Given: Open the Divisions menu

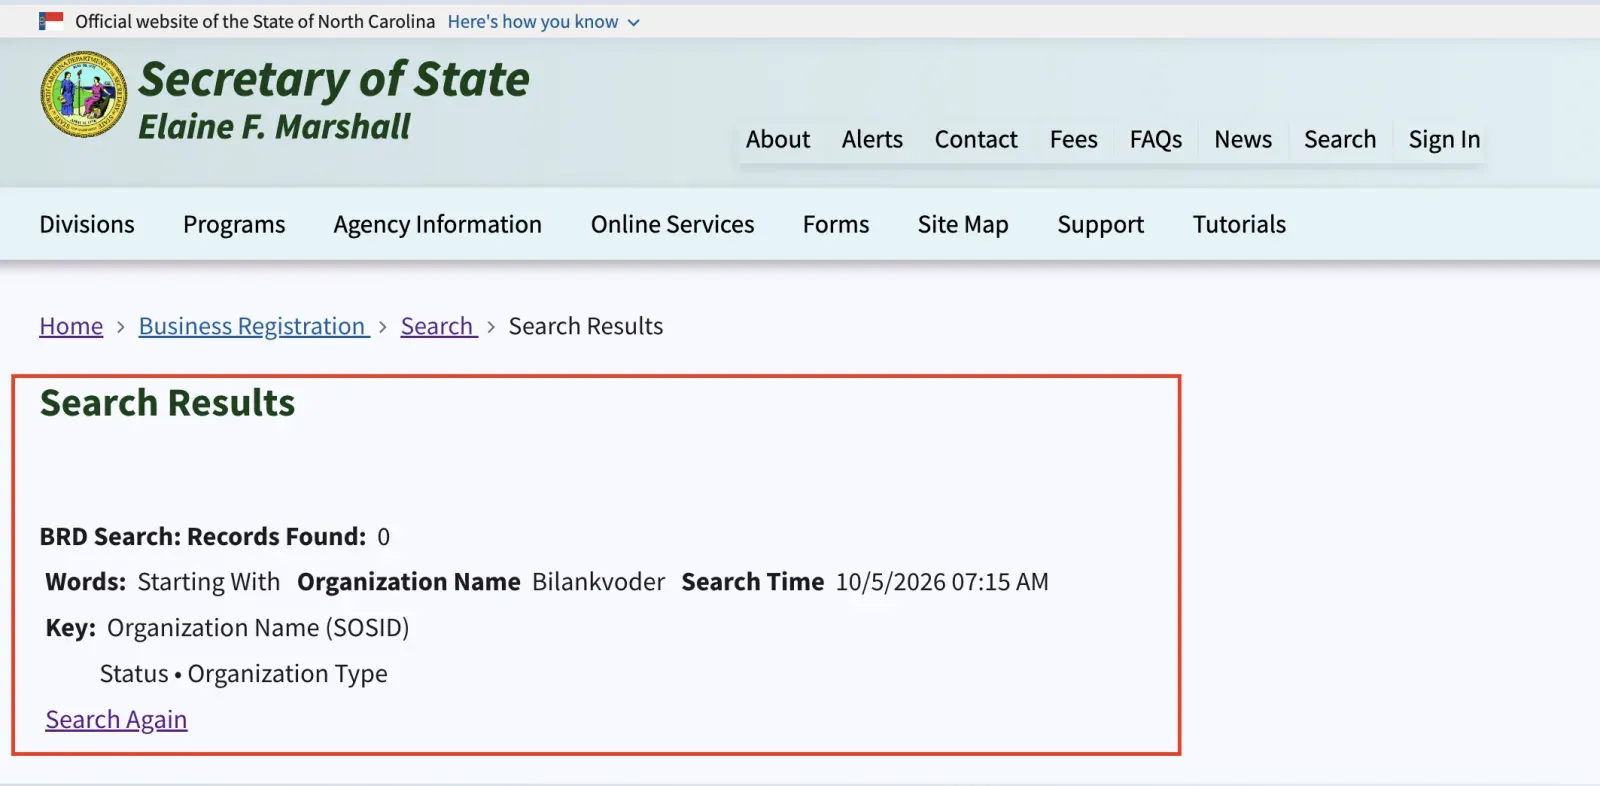Looking at the screenshot, I should (87, 225).
